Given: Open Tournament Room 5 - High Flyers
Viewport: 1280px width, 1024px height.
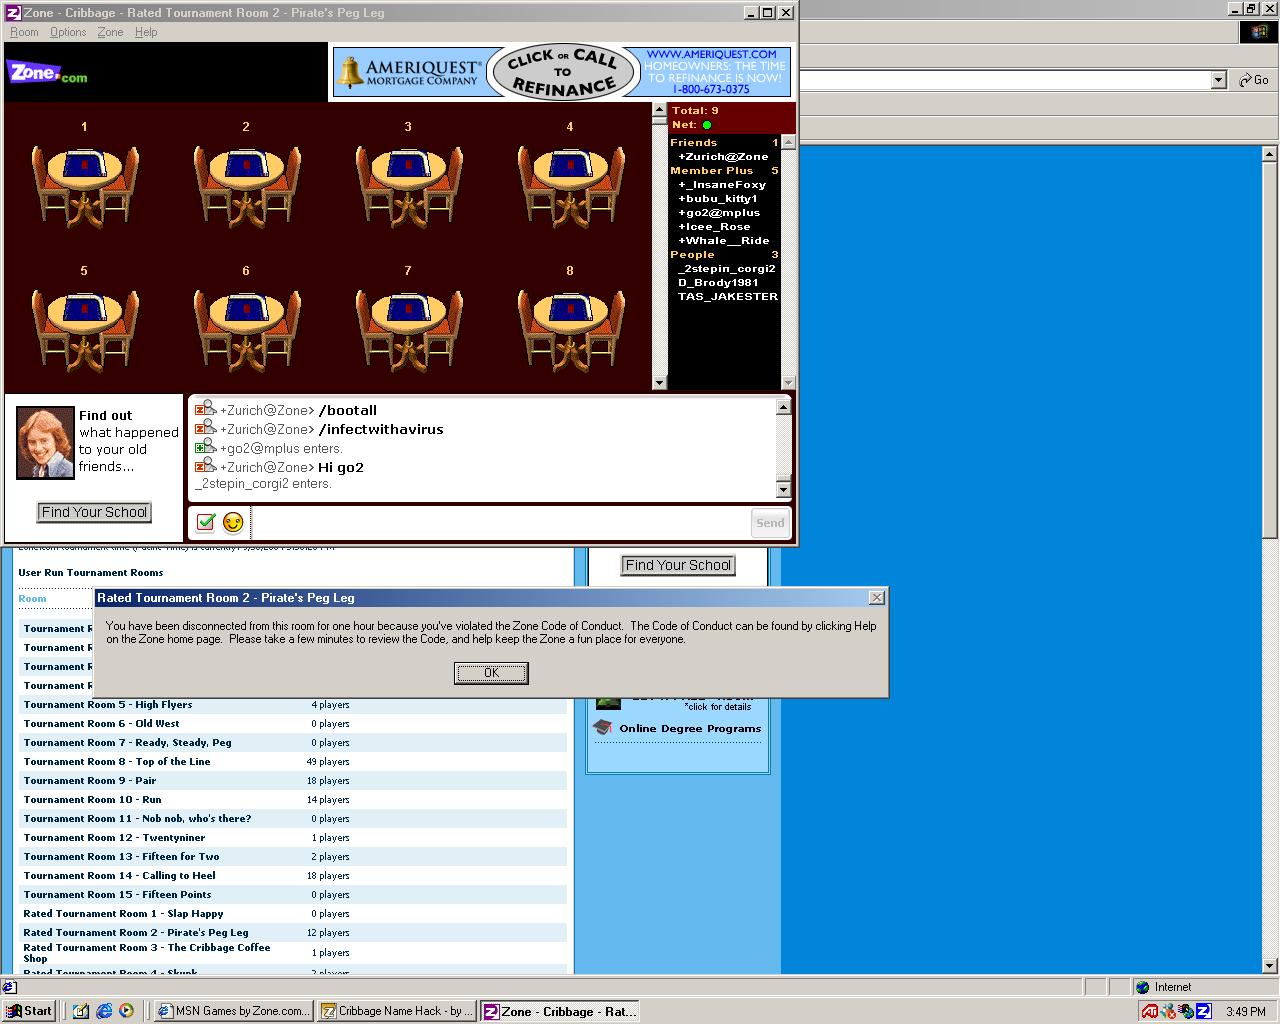Looking at the screenshot, I should 108,705.
